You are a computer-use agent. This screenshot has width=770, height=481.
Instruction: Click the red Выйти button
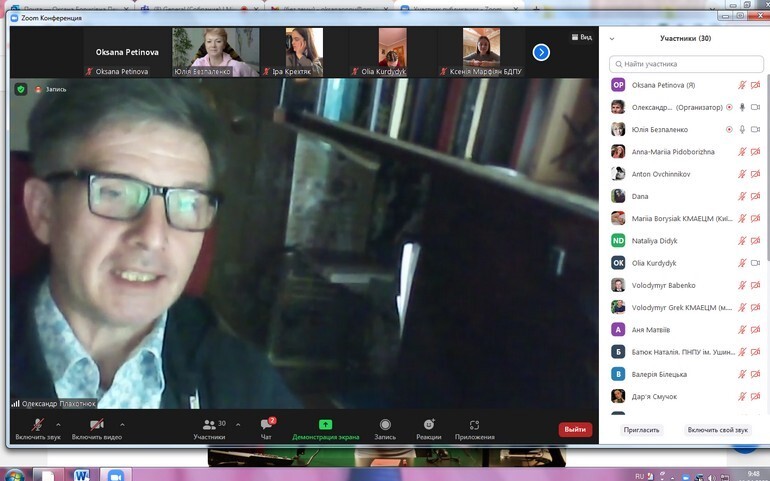pyautogui.click(x=574, y=429)
